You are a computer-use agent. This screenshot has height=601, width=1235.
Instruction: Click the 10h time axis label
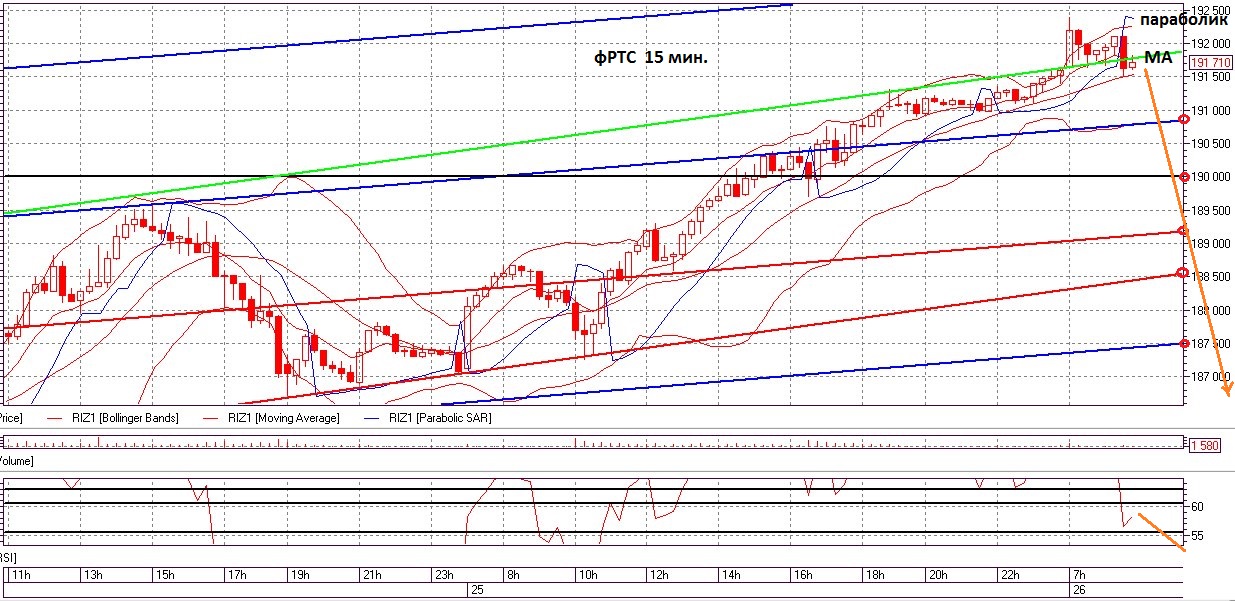(588, 575)
